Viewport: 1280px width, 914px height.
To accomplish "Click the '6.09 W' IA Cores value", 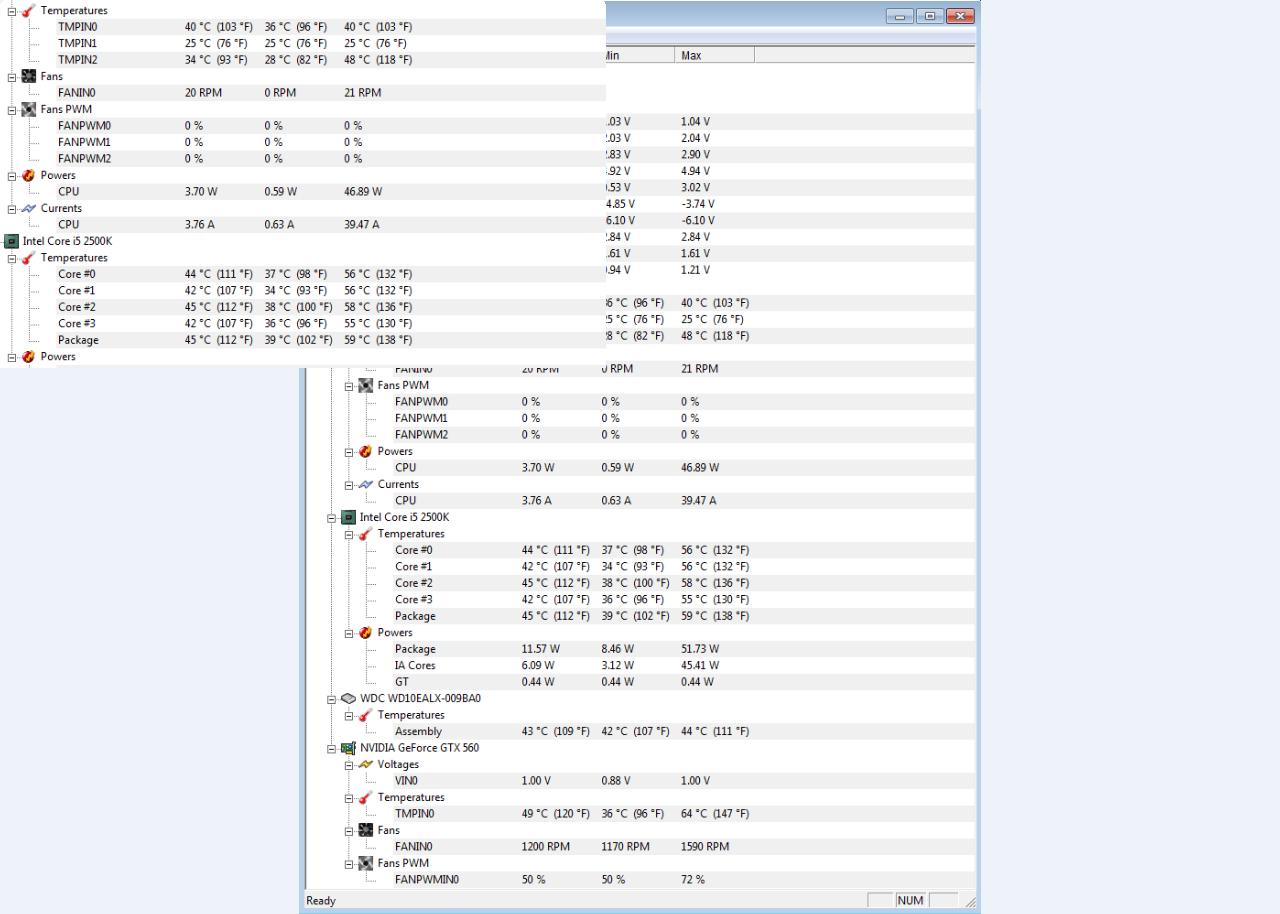I will 538,665.
